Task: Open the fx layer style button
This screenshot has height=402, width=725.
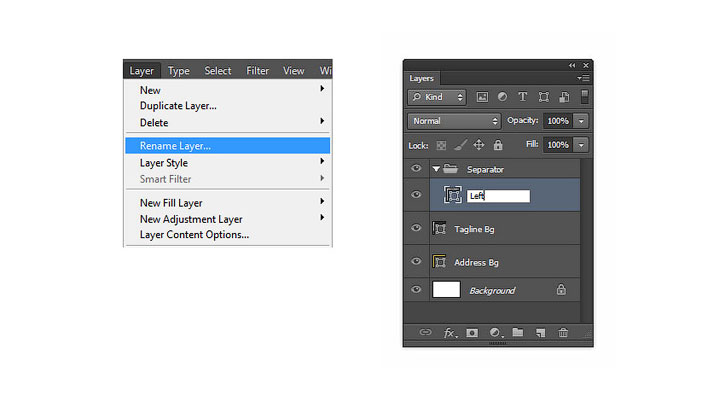Action: [x=450, y=333]
